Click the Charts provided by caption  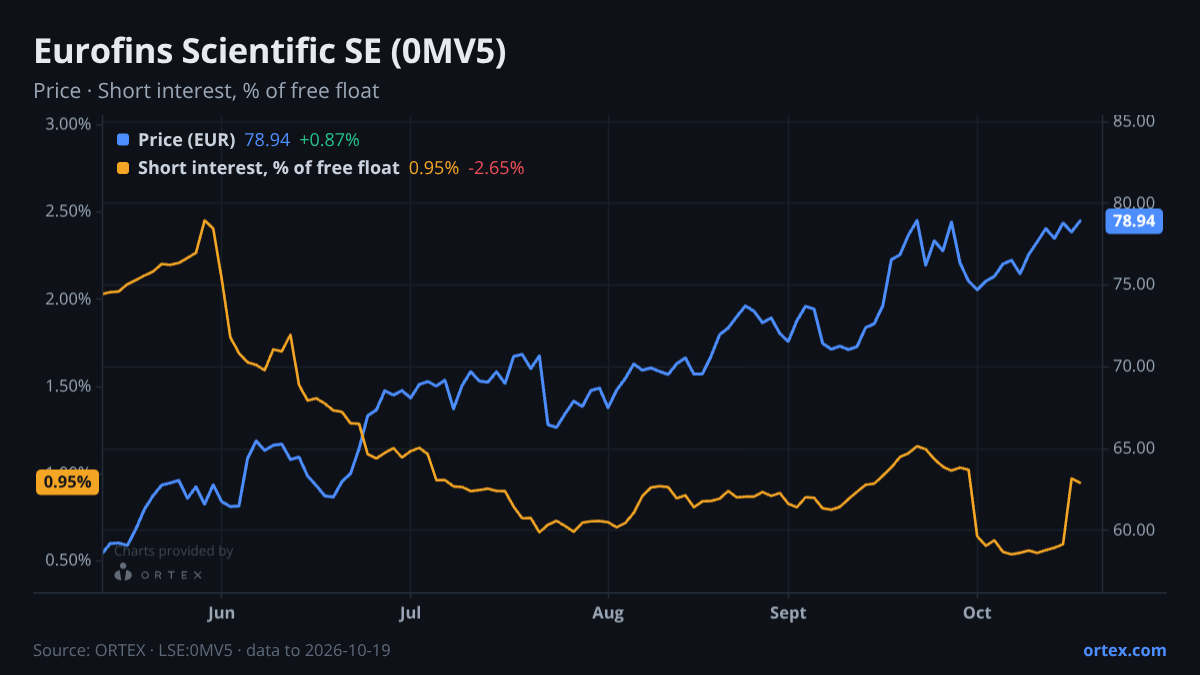click(174, 551)
